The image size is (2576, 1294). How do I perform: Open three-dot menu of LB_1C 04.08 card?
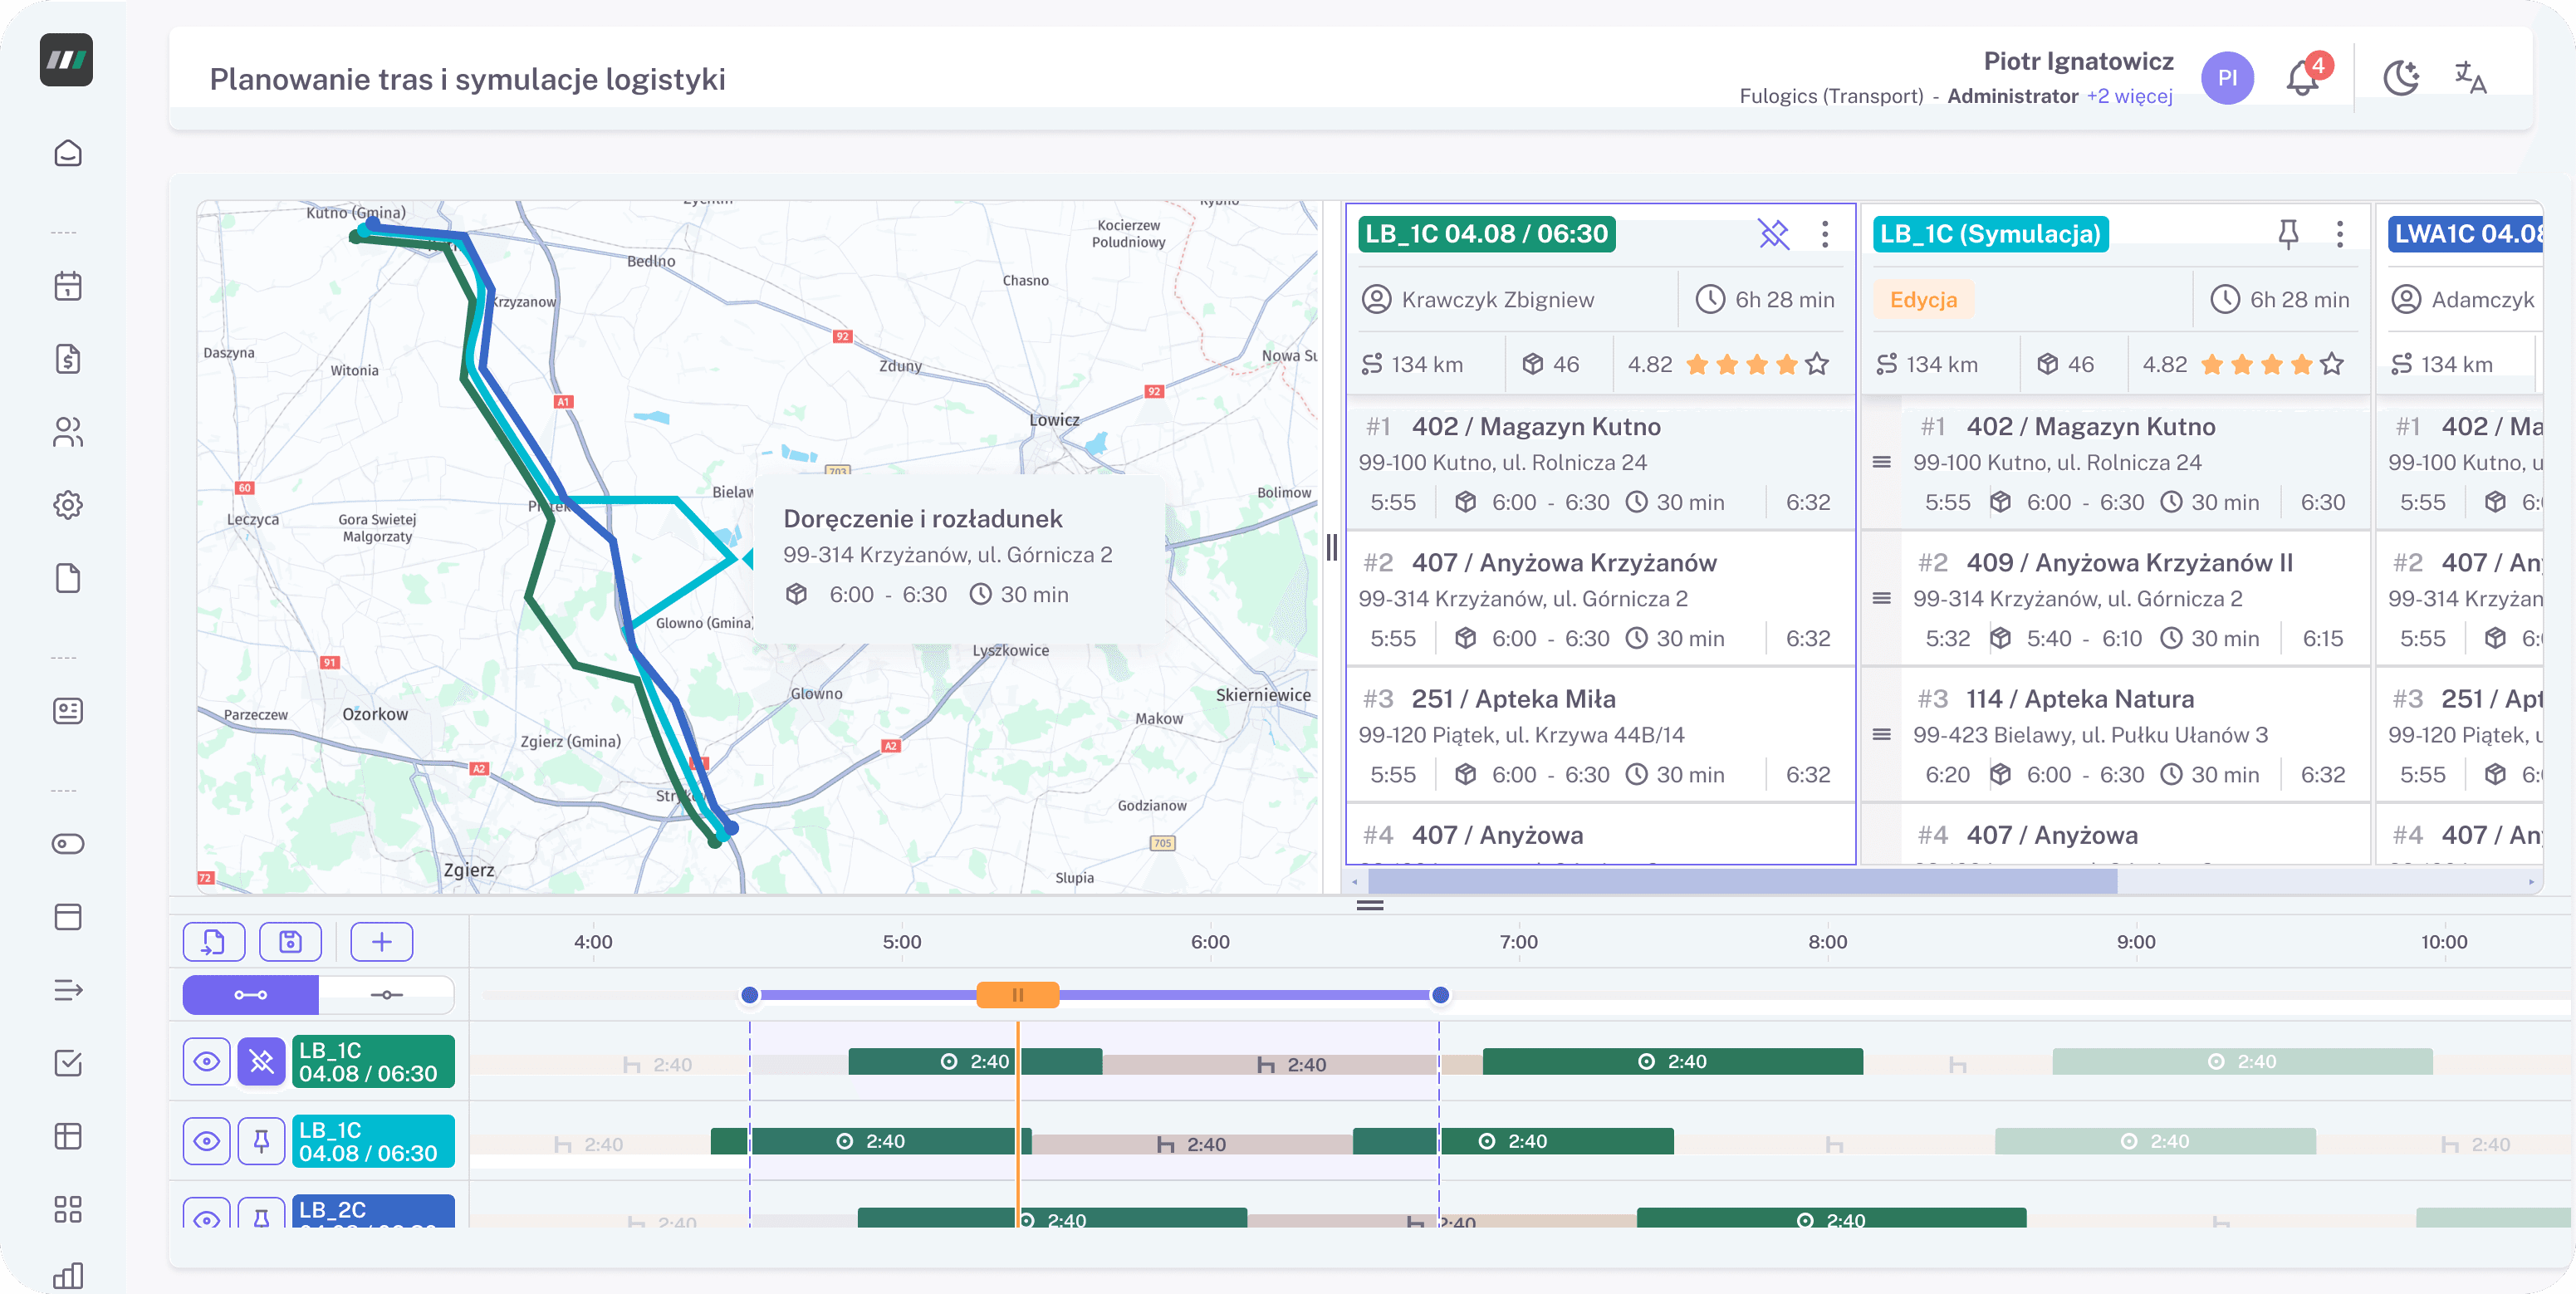(1825, 234)
